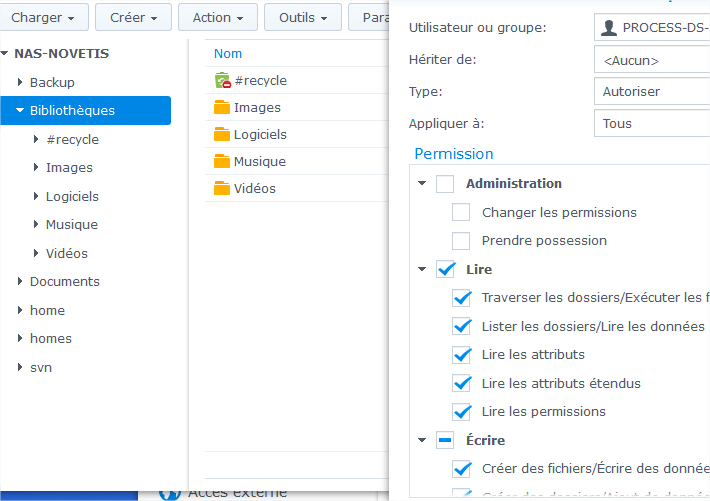
Task: Uncheck 'Lire les attributs étendus'
Action: click(461, 383)
